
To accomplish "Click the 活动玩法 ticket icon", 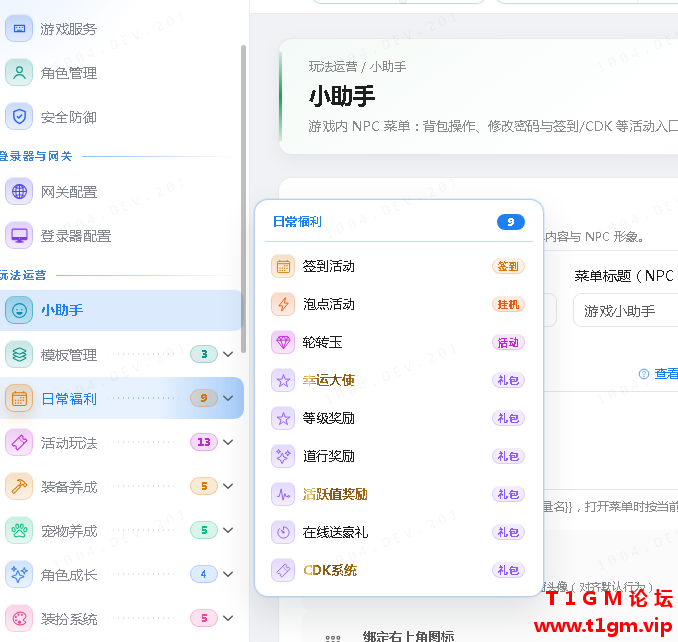I will coord(19,442).
